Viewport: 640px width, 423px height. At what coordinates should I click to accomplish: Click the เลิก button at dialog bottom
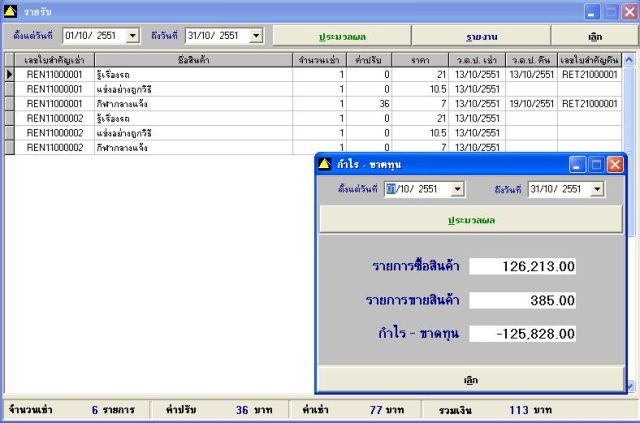[471, 380]
